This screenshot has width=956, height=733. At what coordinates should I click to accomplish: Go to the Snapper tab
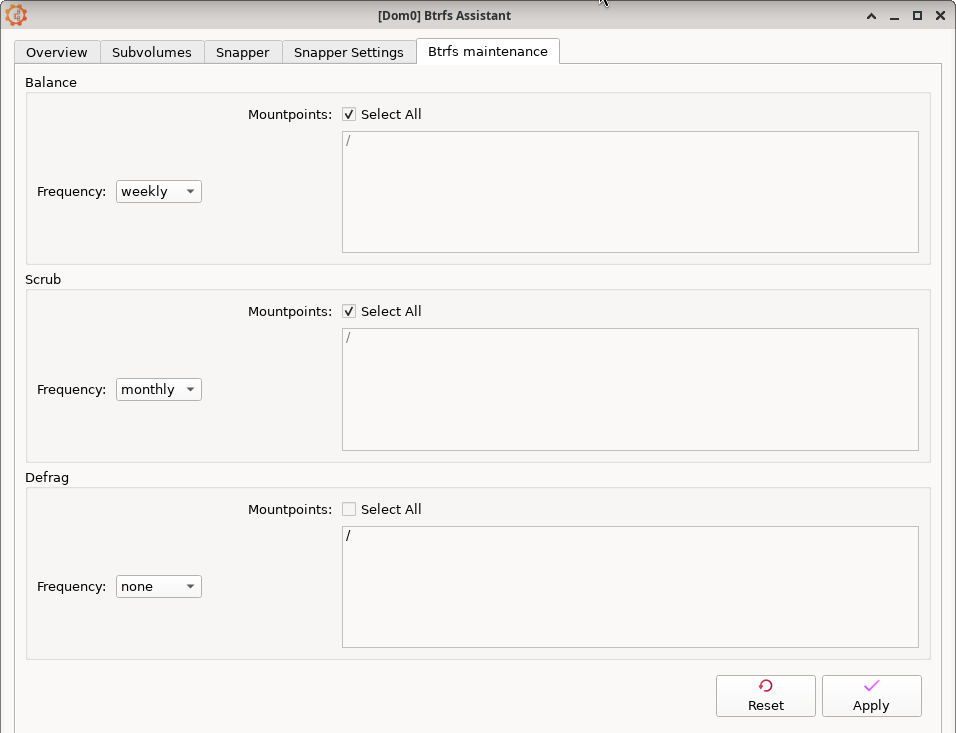point(243,53)
